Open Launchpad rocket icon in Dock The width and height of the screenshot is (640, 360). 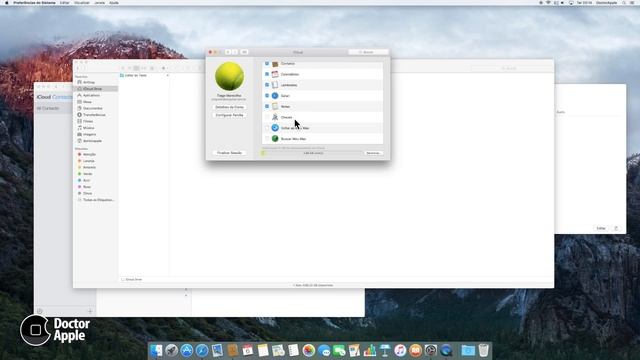(x=171, y=350)
